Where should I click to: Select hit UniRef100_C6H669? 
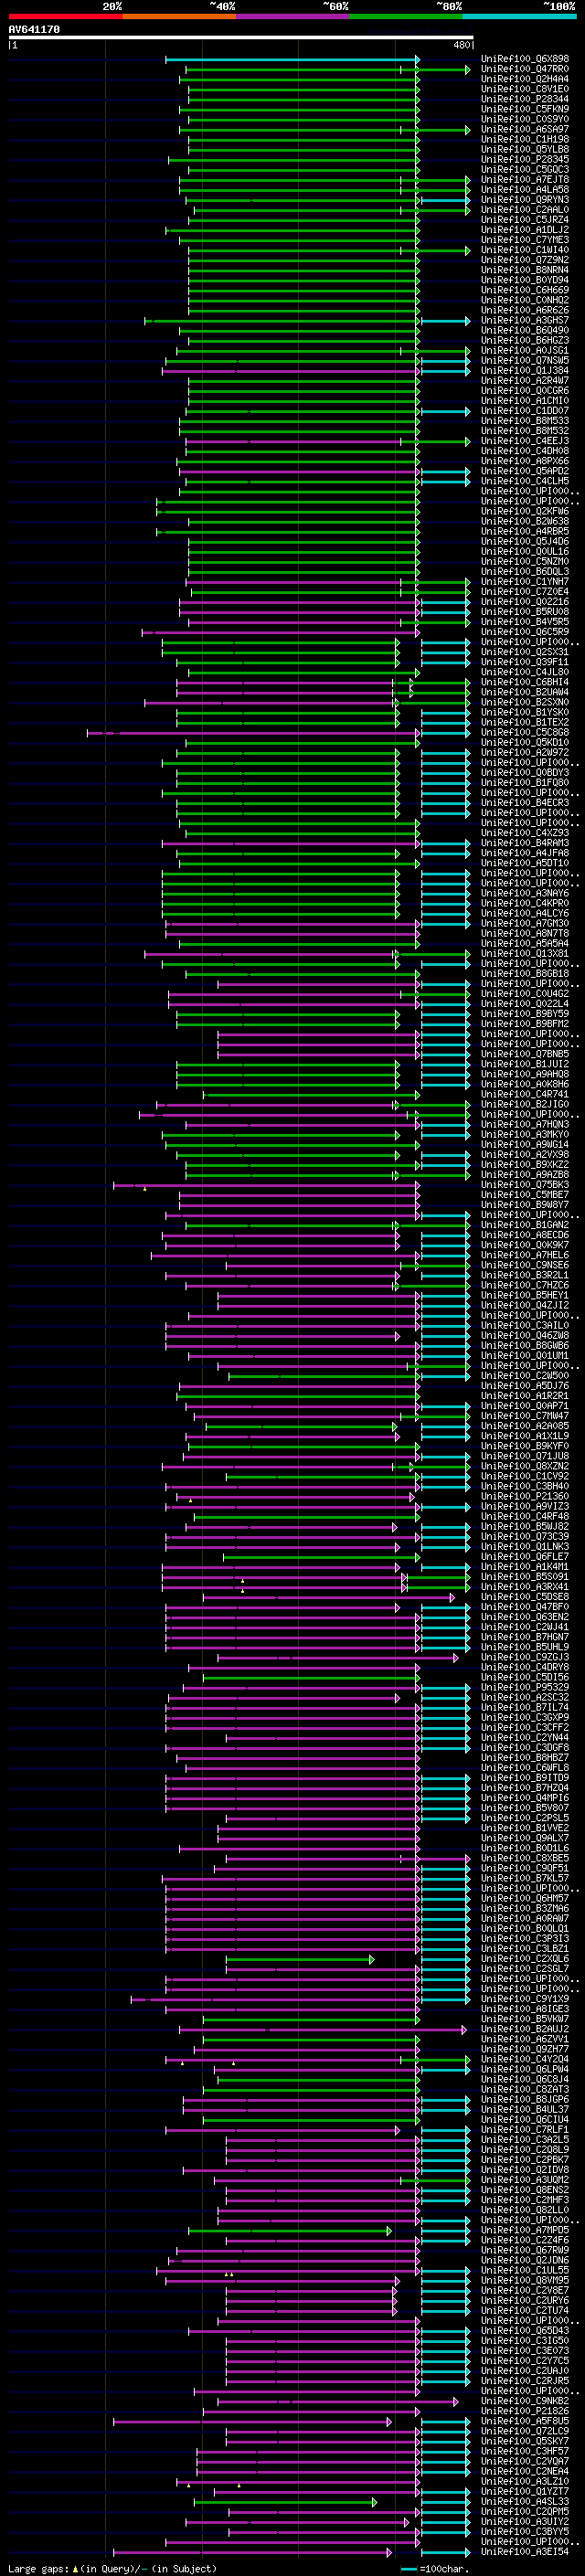point(525,290)
